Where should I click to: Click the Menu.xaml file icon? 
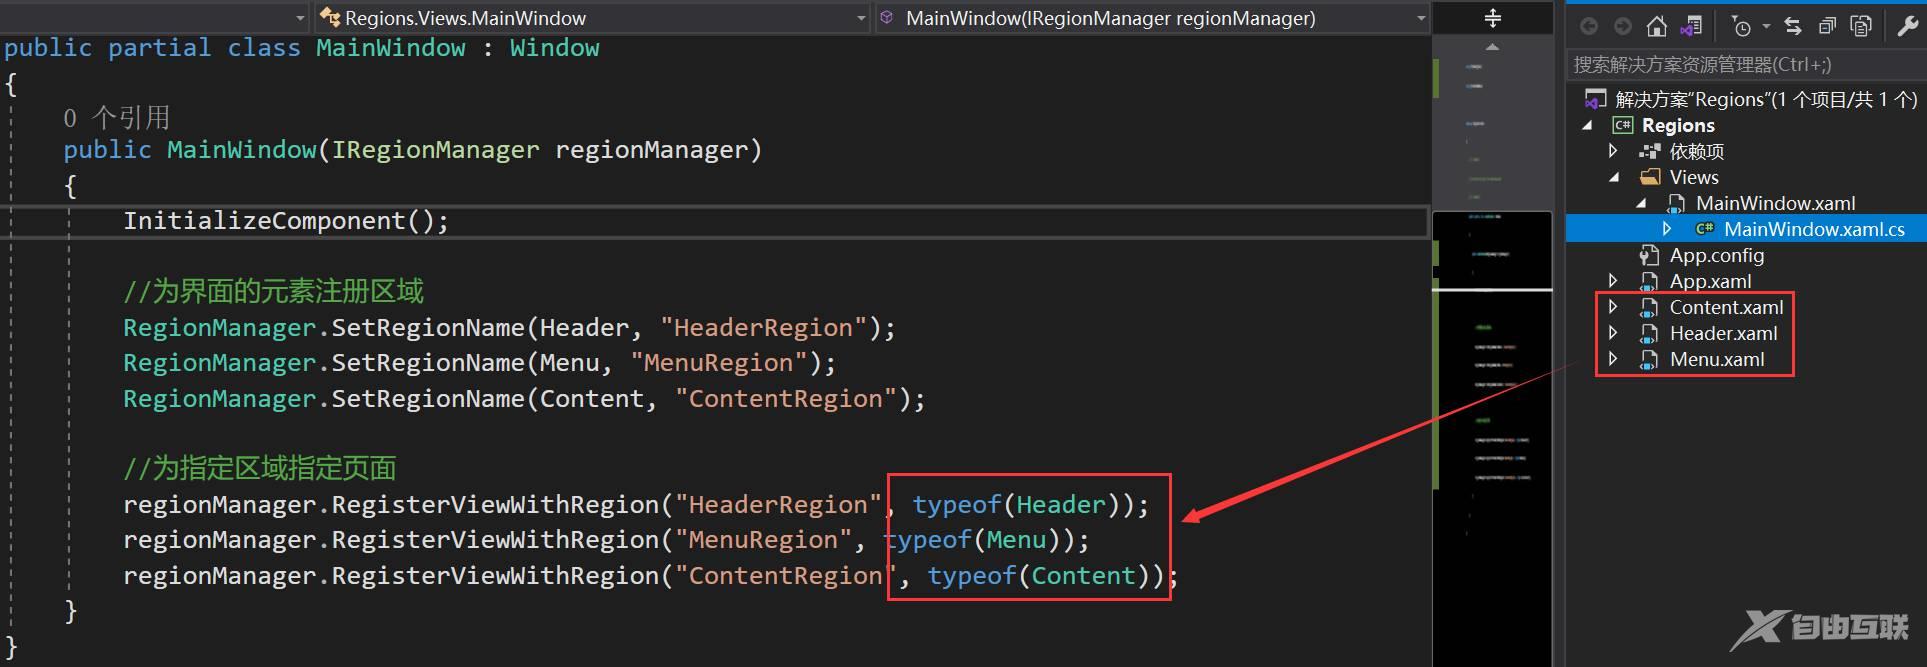click(x=1650, y=359)
